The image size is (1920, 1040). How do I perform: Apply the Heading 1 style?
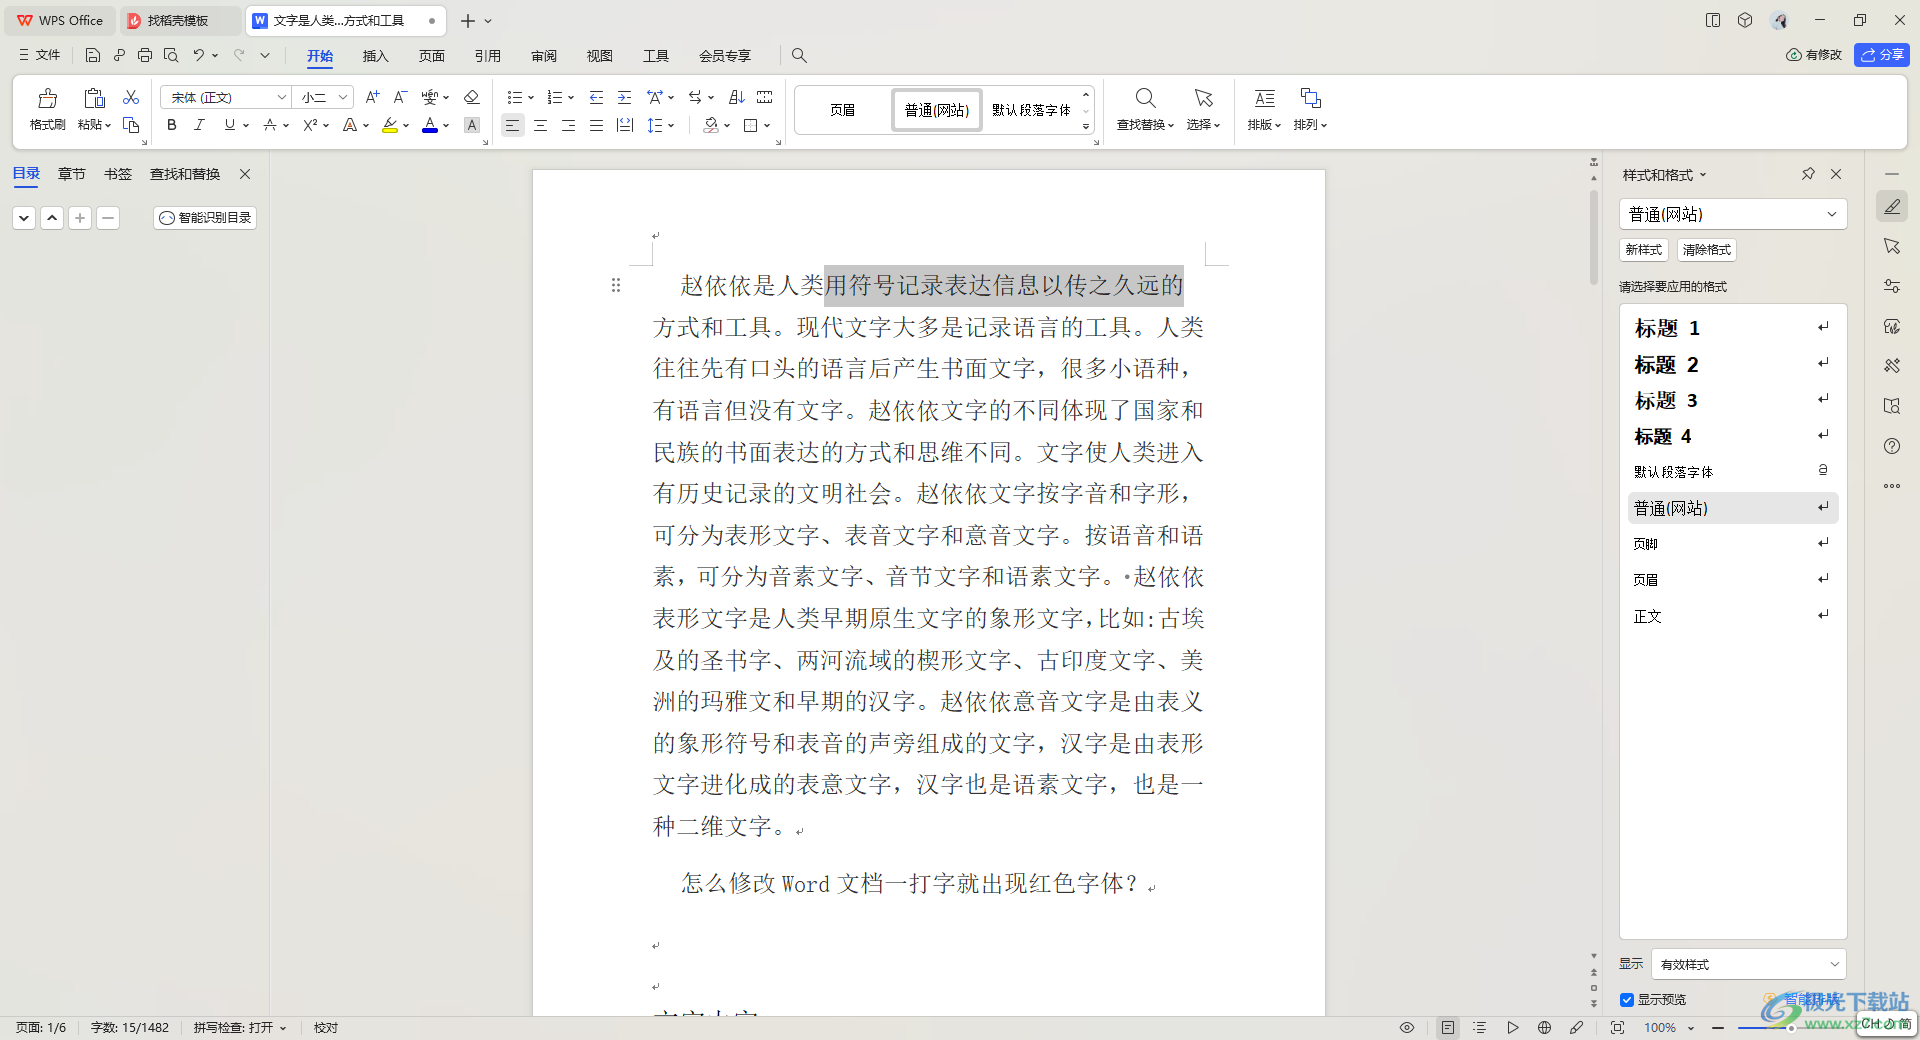(x=1732, y=328)
